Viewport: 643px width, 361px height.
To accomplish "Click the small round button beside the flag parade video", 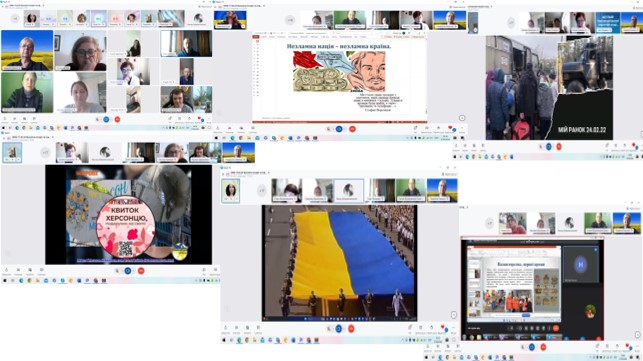I will 454,315.
